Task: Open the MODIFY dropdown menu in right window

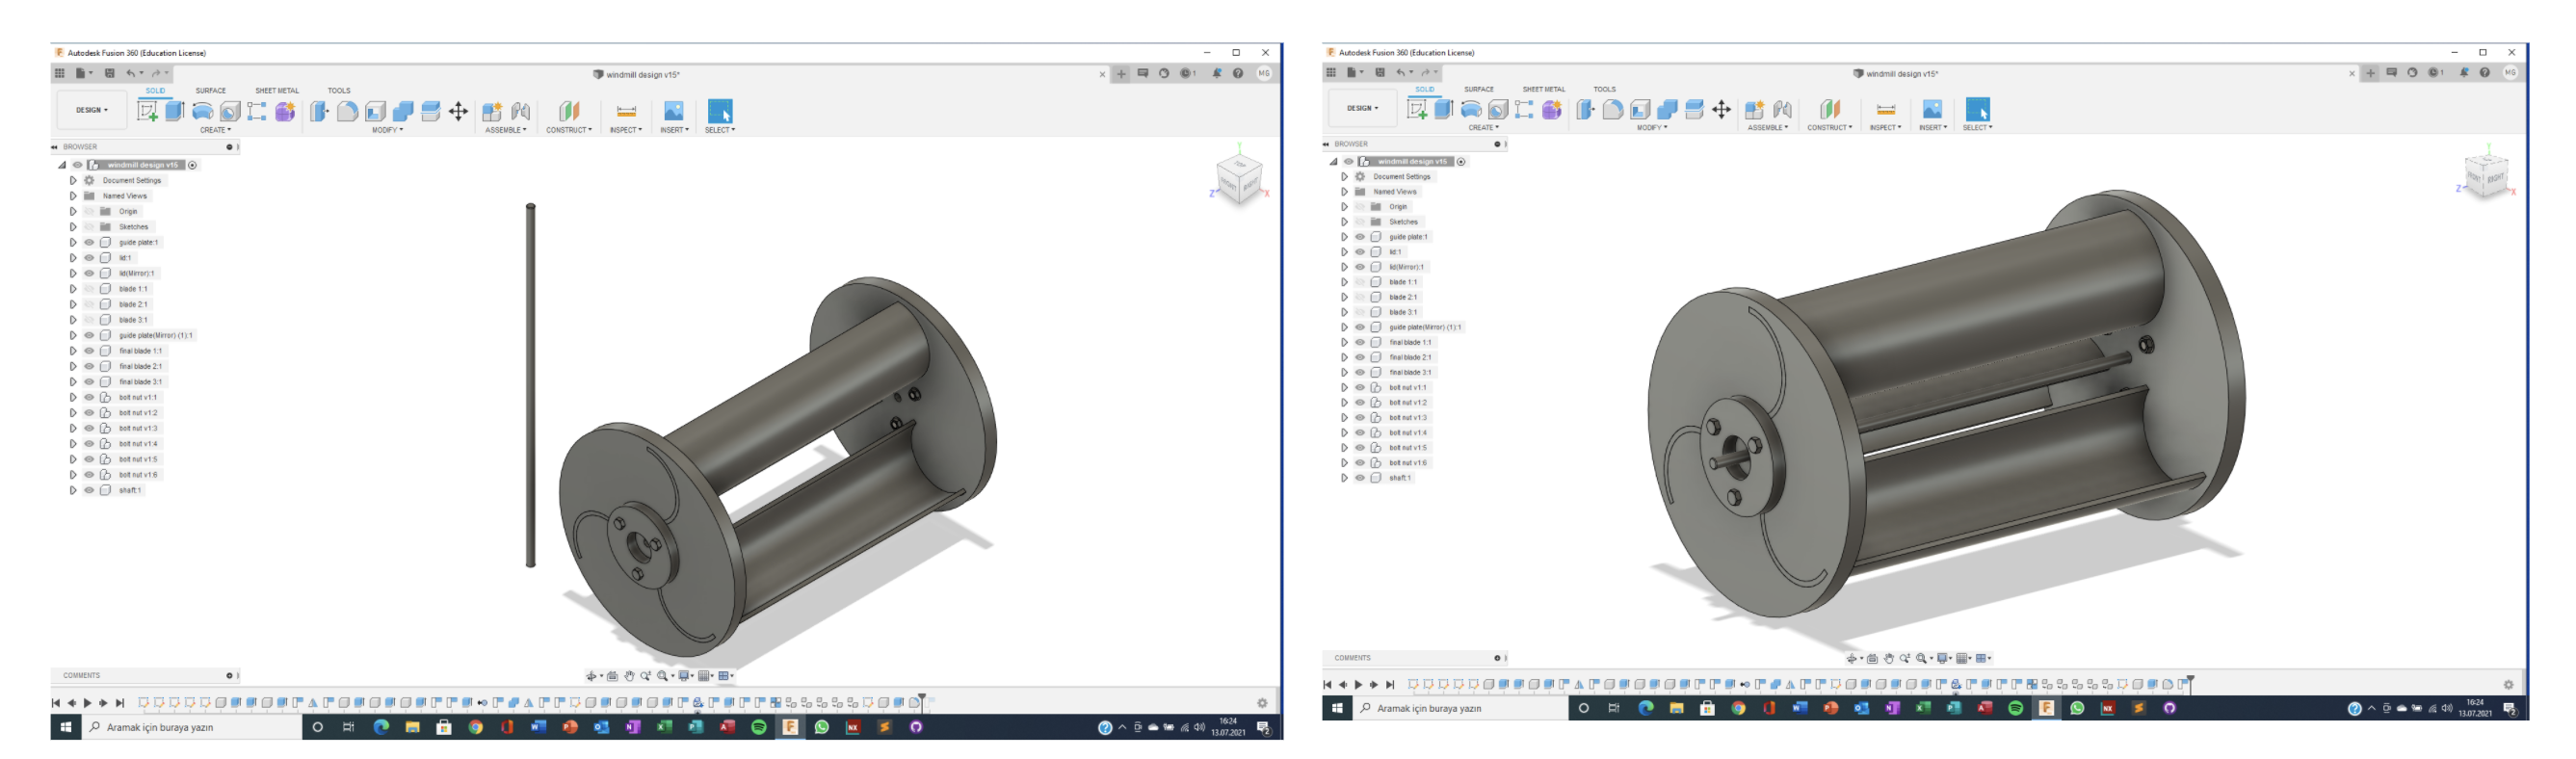Action: (1651, 128)
